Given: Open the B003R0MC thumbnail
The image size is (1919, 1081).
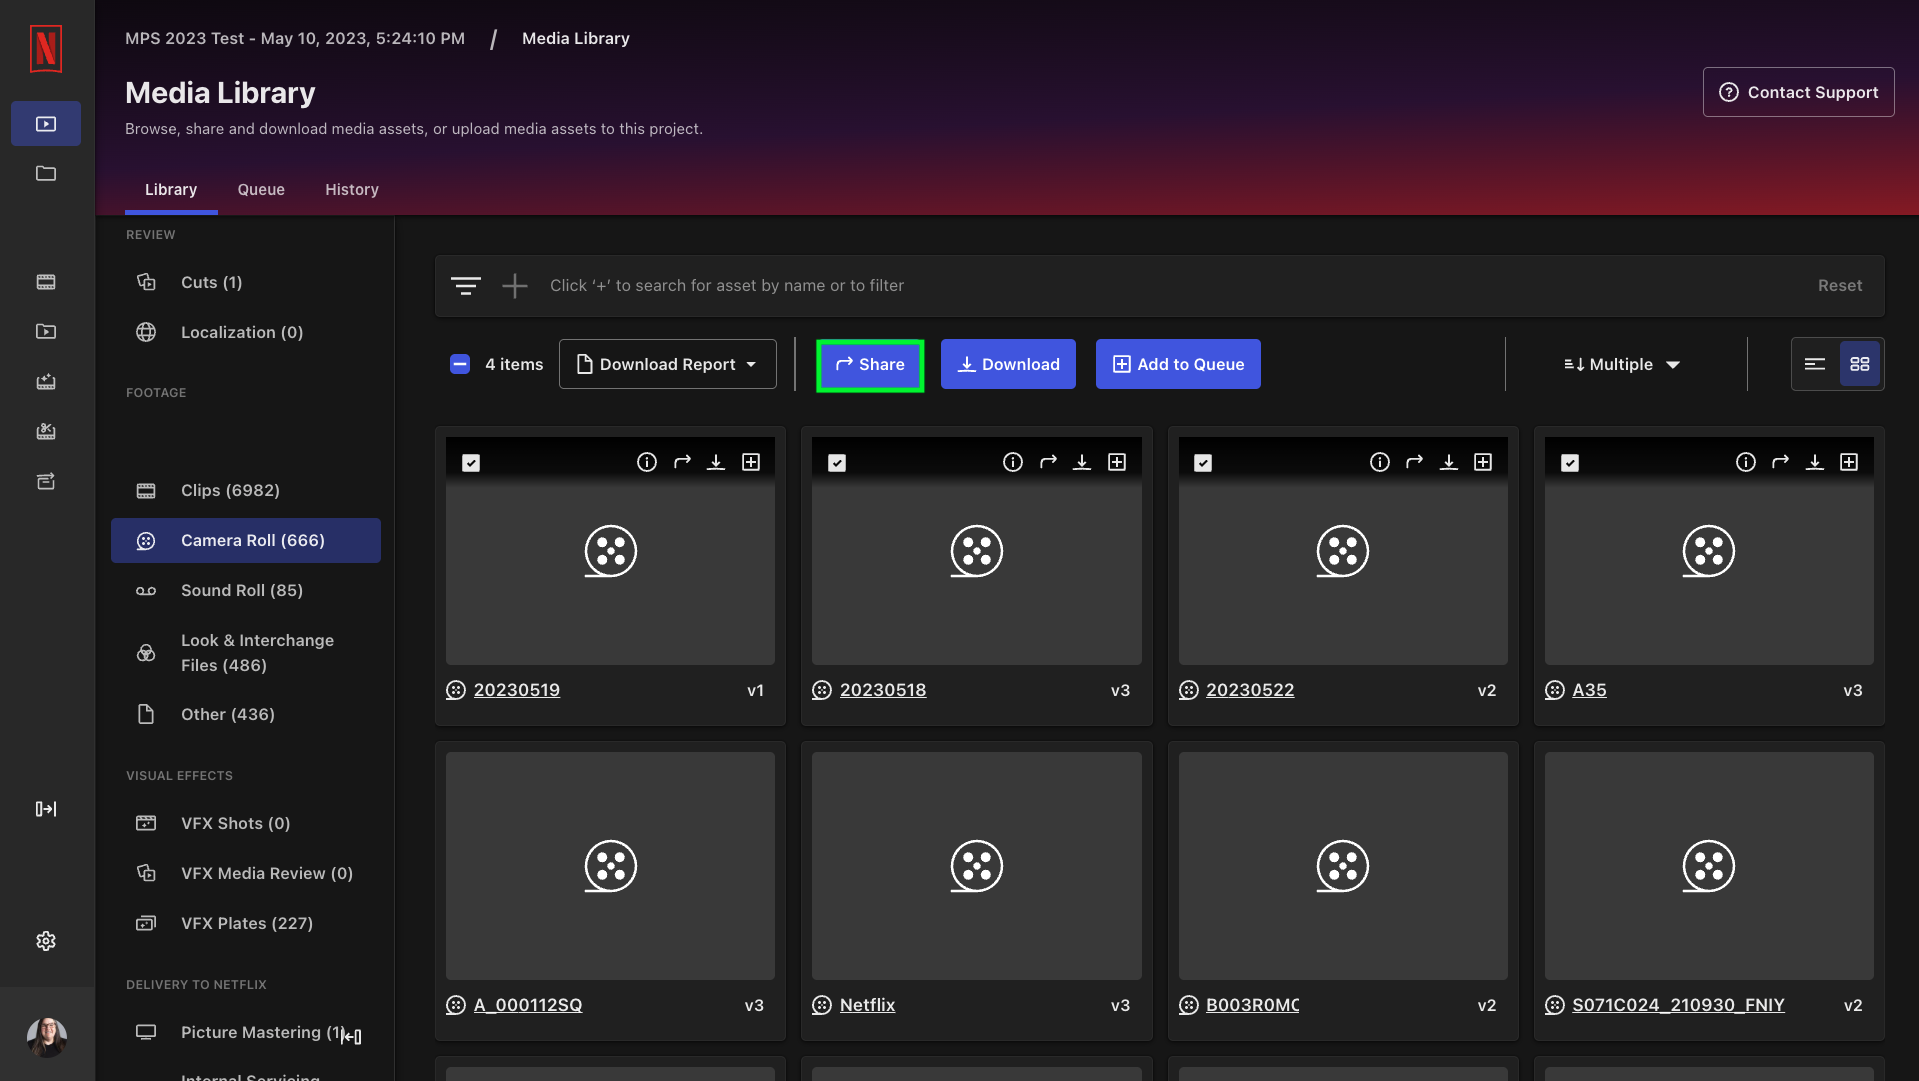Looking at the screenshot, I should click(1343, 866).
